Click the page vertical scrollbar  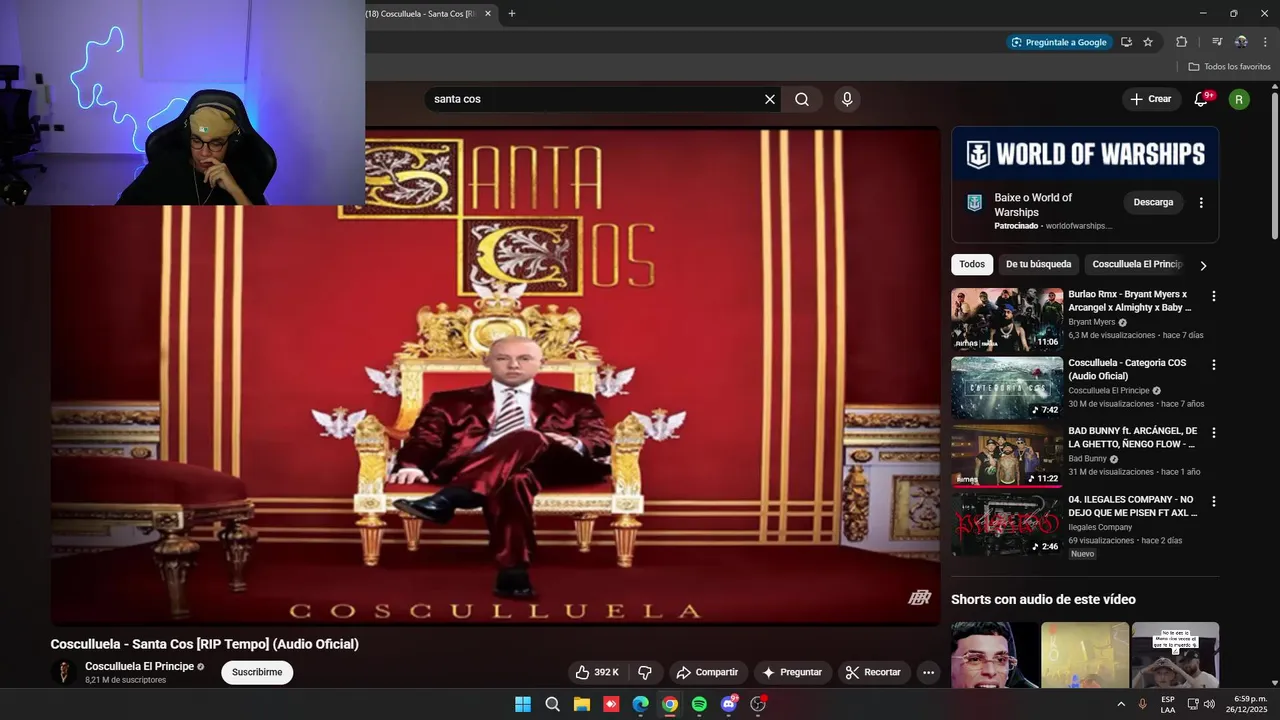pos(1275,165)
